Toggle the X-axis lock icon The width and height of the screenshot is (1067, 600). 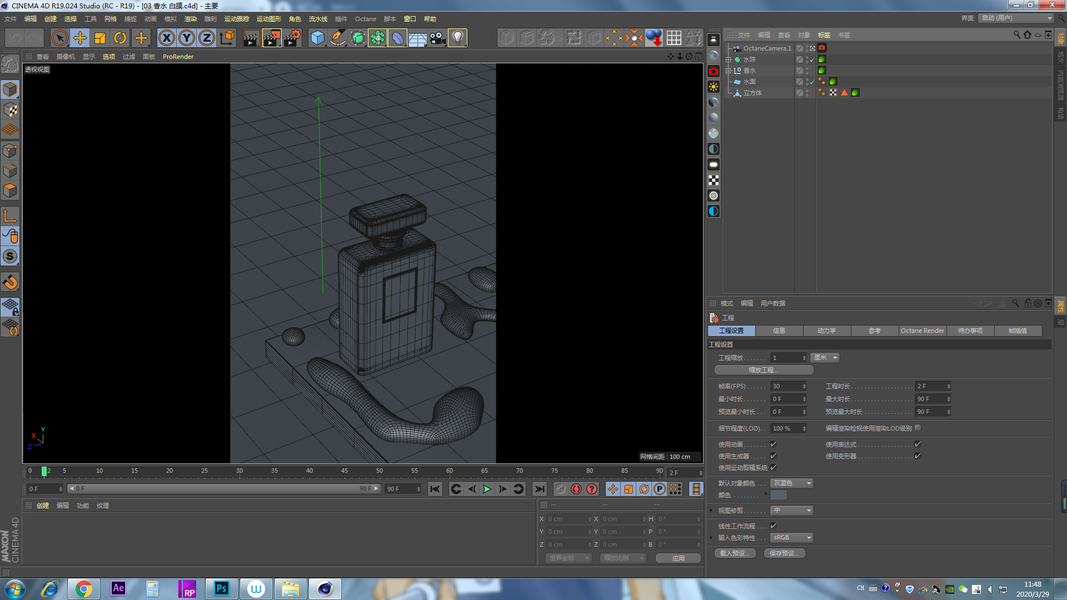[166, 38]
